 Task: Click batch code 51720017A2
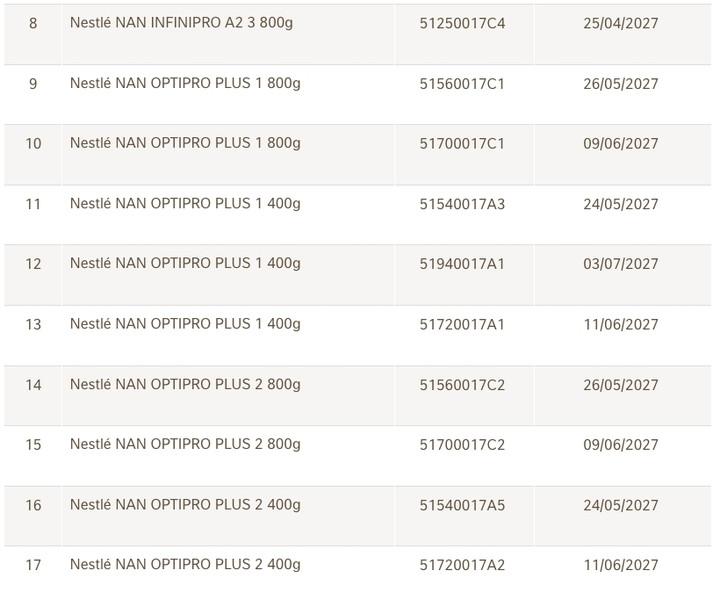pos(462,565)
